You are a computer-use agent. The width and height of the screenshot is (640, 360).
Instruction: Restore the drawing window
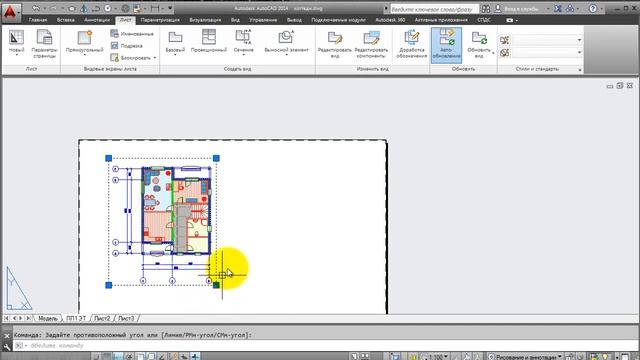point(620,86)
